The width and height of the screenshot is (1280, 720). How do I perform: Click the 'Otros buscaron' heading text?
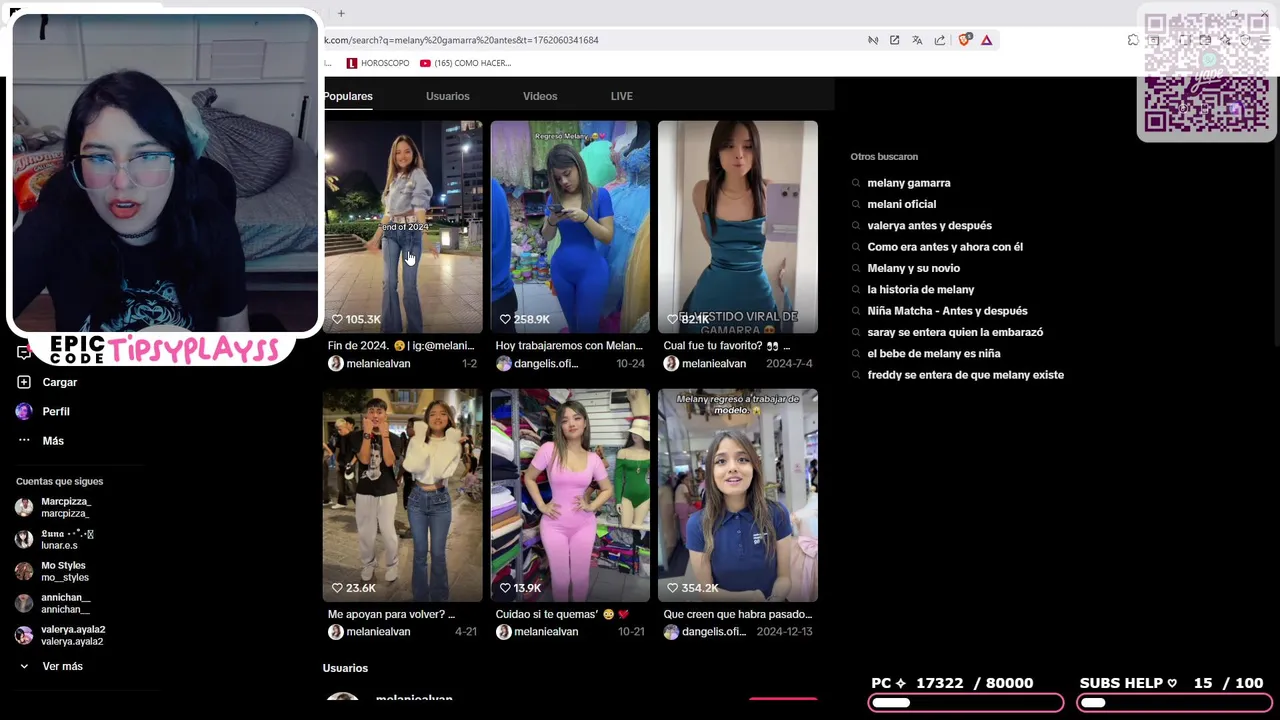(x=884, y=157)
